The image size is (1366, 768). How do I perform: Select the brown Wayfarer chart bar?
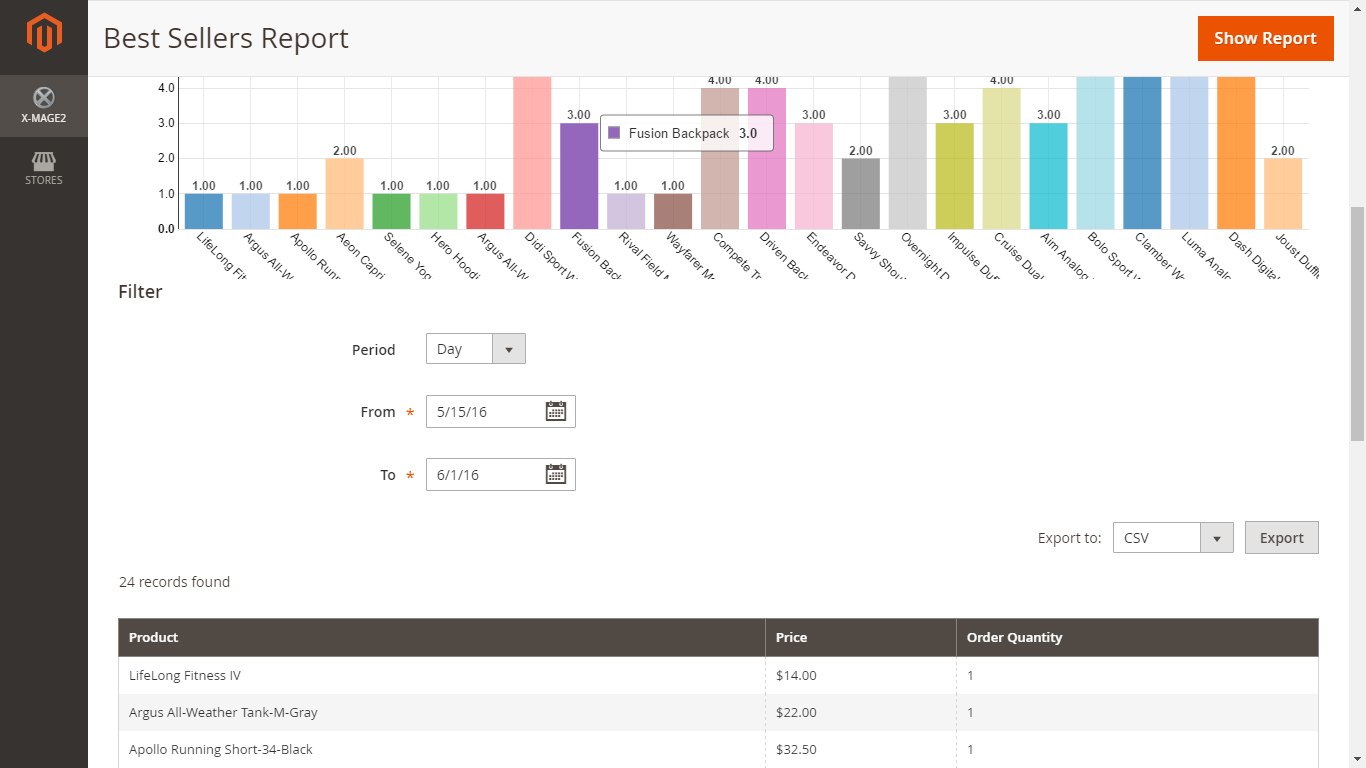[x=673, y=211]
